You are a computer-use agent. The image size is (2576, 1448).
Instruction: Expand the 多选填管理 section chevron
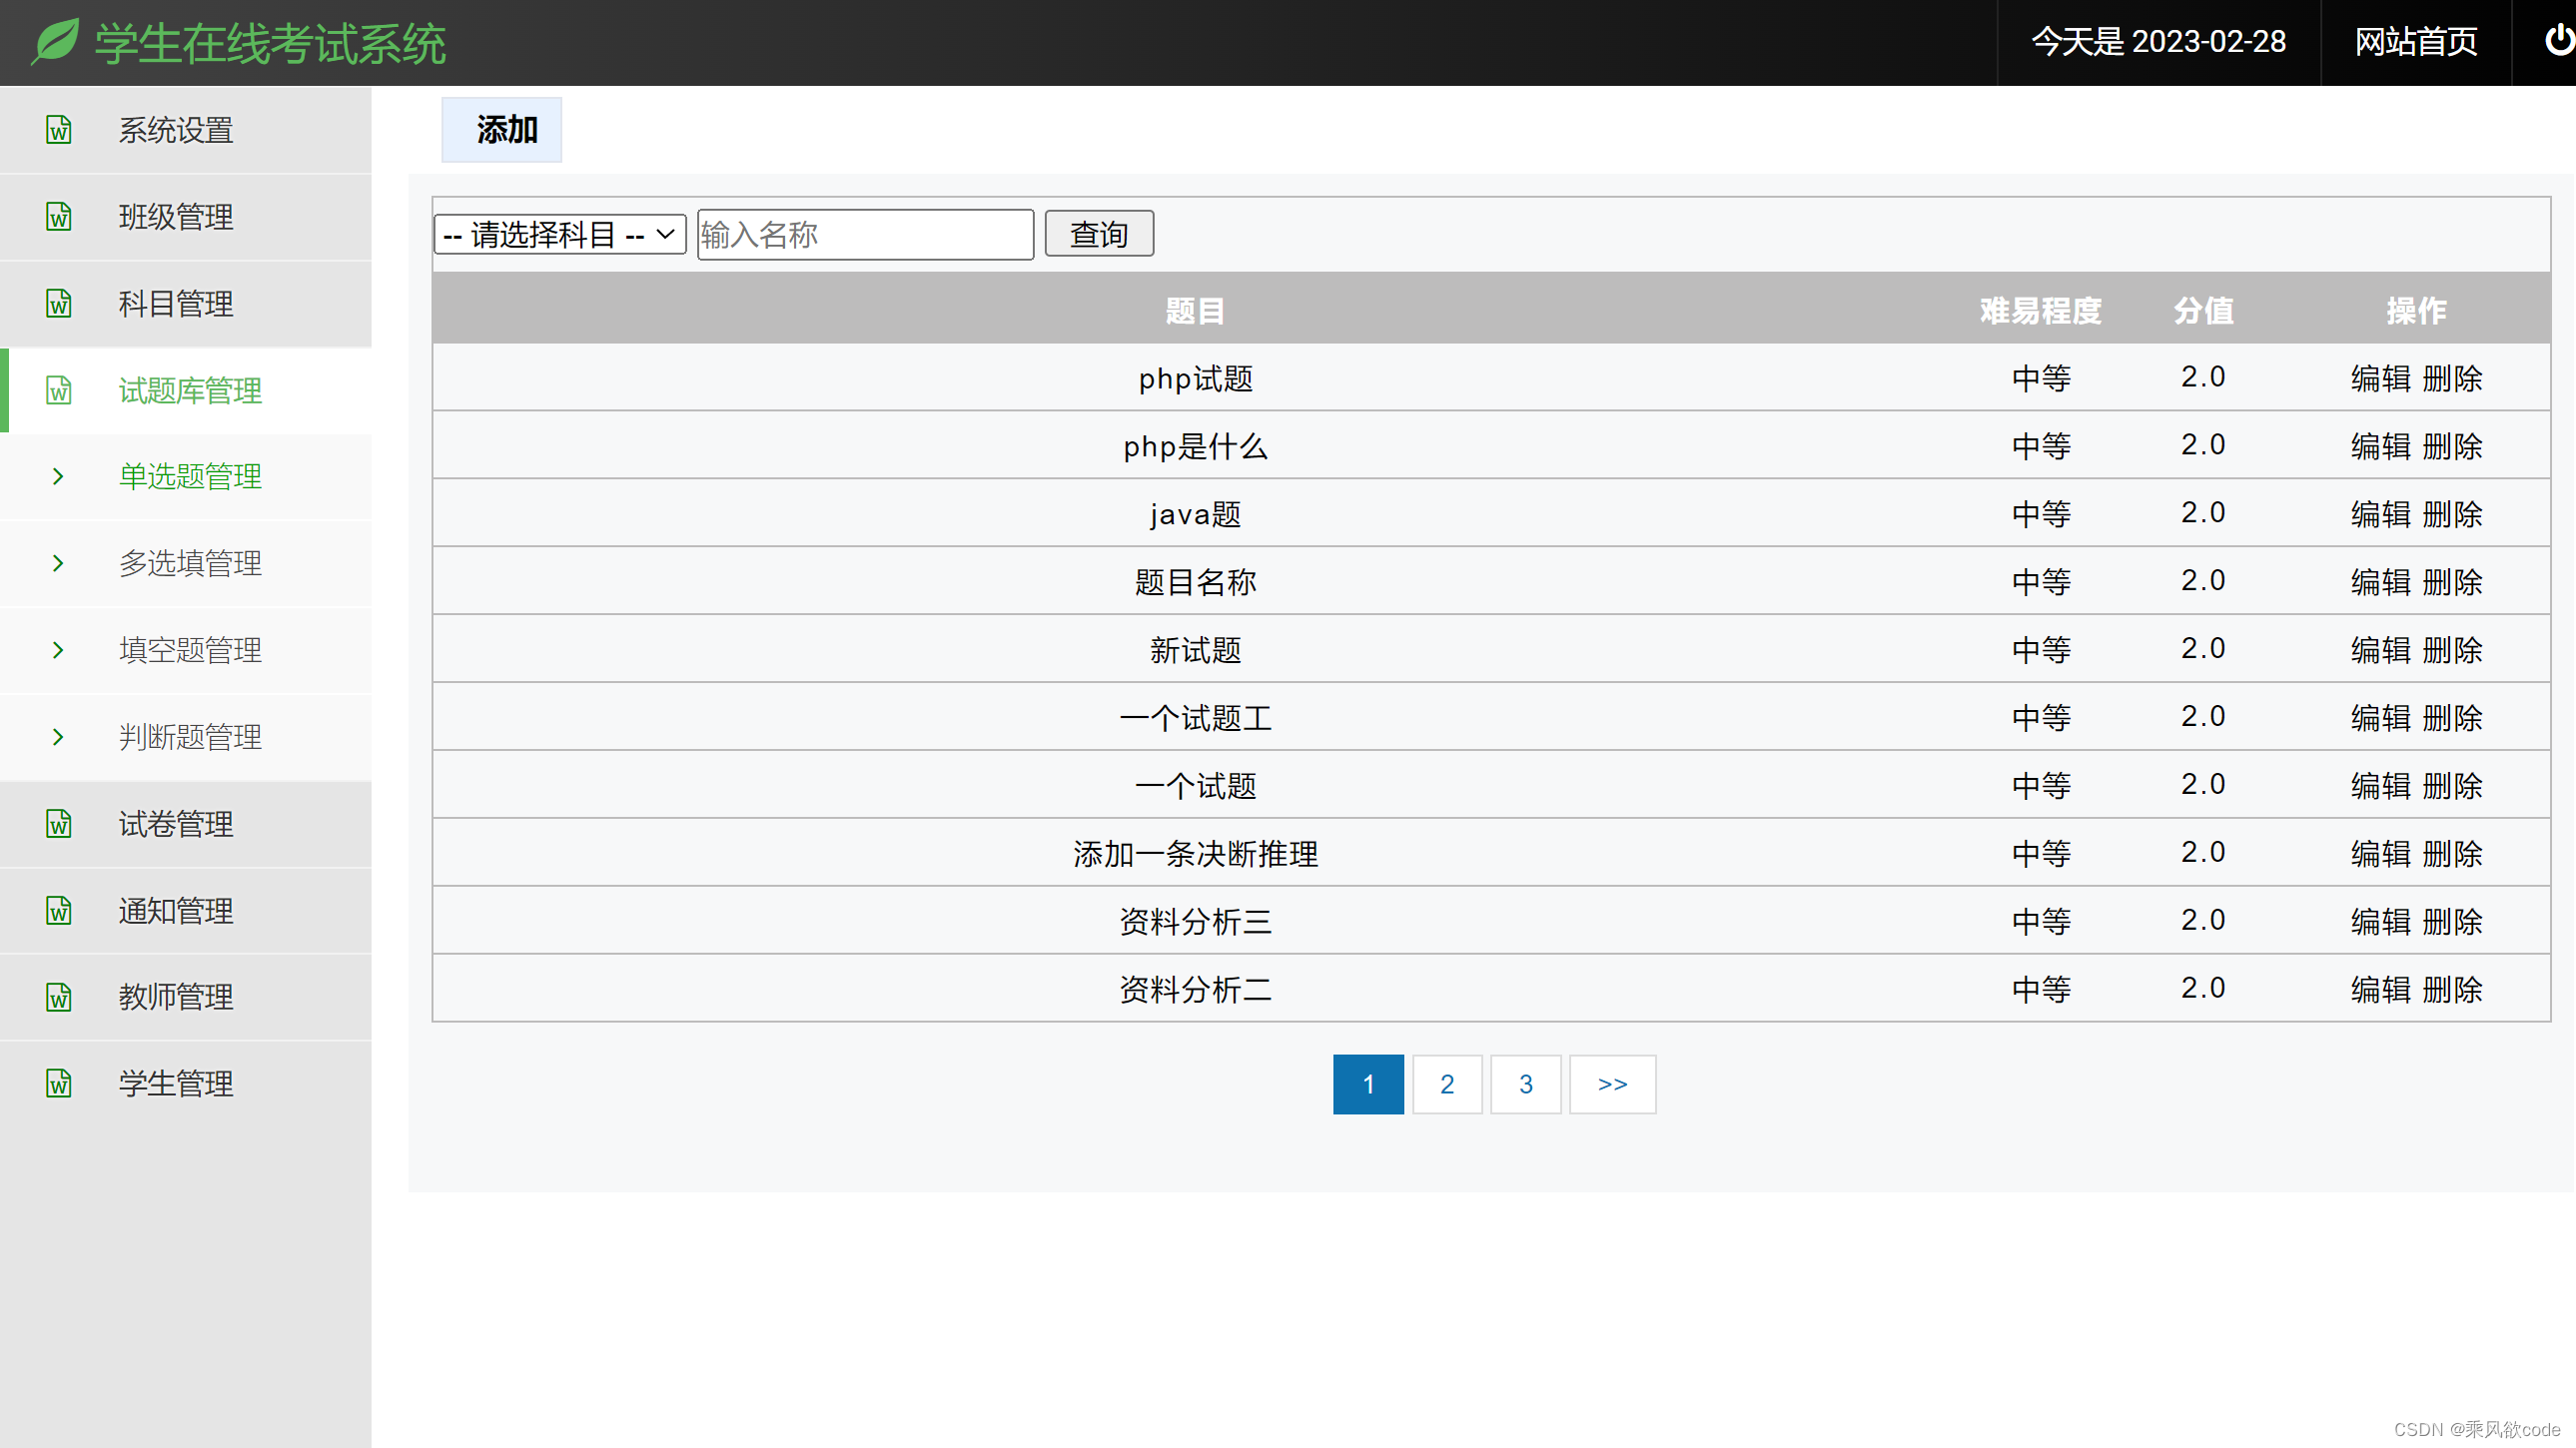pos(58,563)
